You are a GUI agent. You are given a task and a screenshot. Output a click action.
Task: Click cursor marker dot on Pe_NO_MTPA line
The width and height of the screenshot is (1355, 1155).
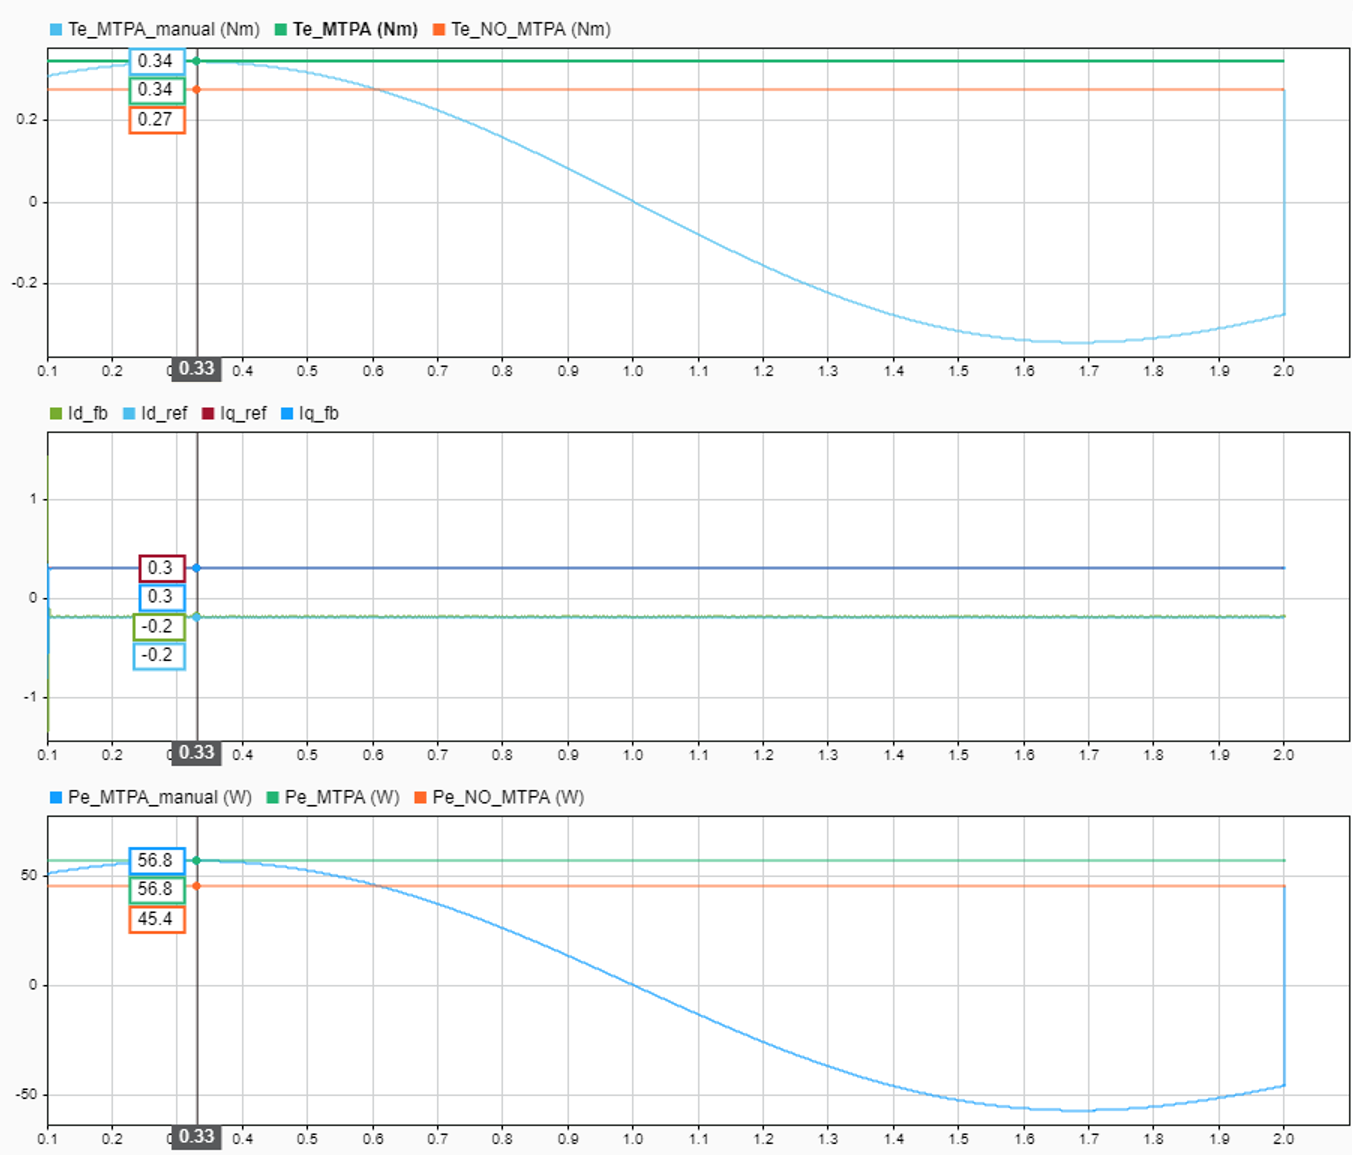pos(197,887)
